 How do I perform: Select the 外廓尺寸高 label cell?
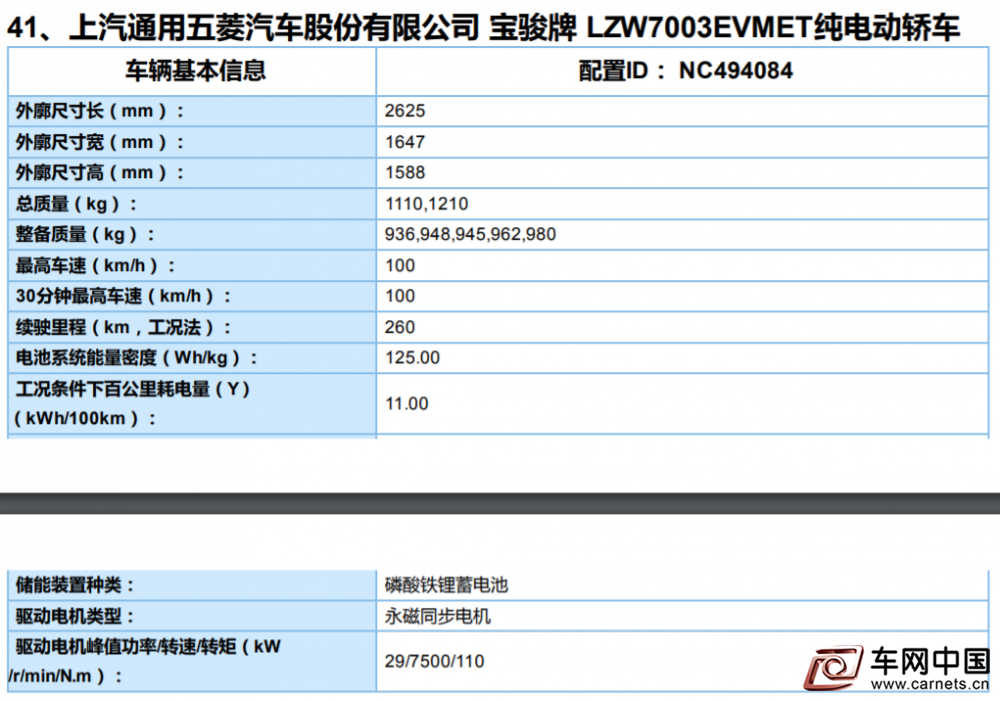(x=192, y=173)
